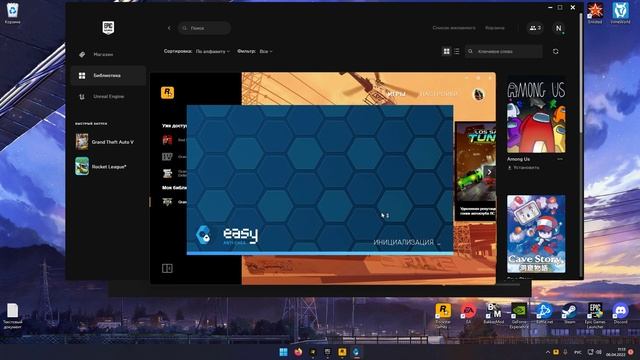Screen dimensions: 640x360
Task: Go back using the Epic launcher back arrow
Action: pos(169,28)
